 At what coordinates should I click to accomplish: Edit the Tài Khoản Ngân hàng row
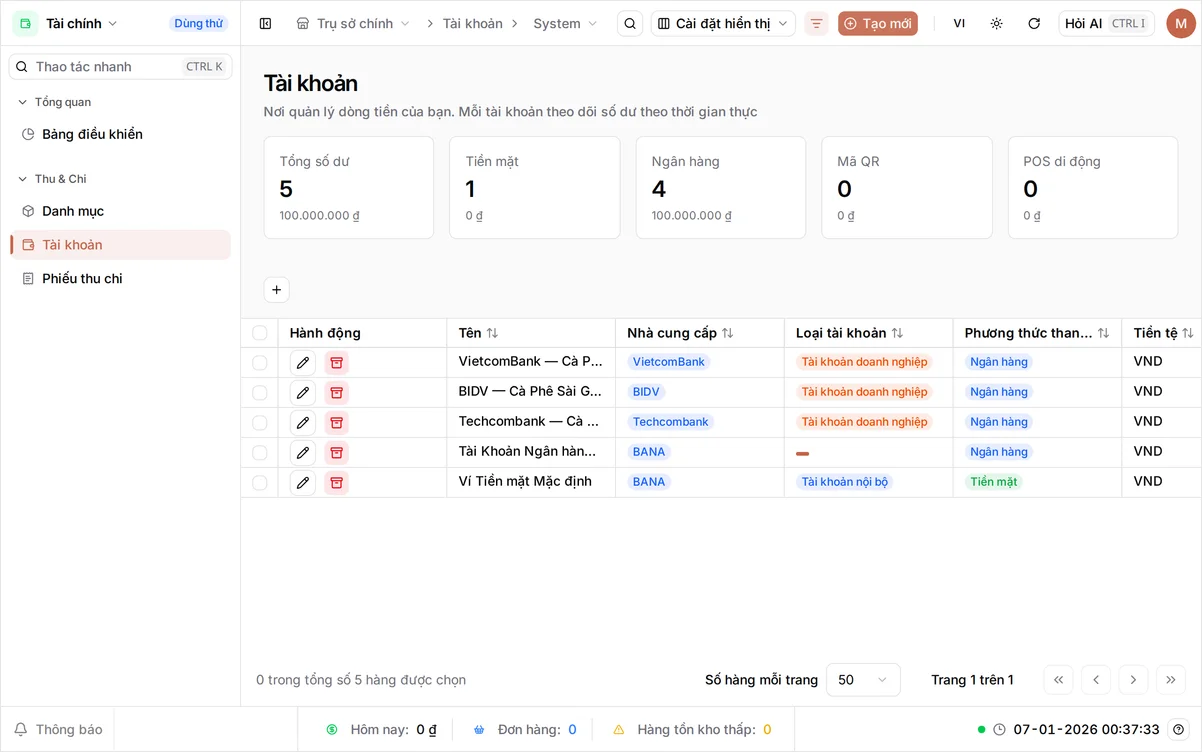pyautogui.click(x=303, y=452)
